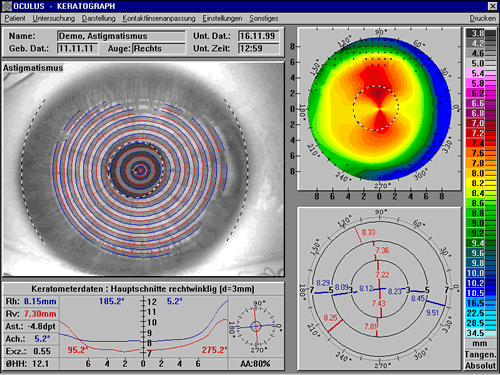The image size is (500, 375).
Task: Click the small axis compass diagram
Action: click(x=256, y=326)
